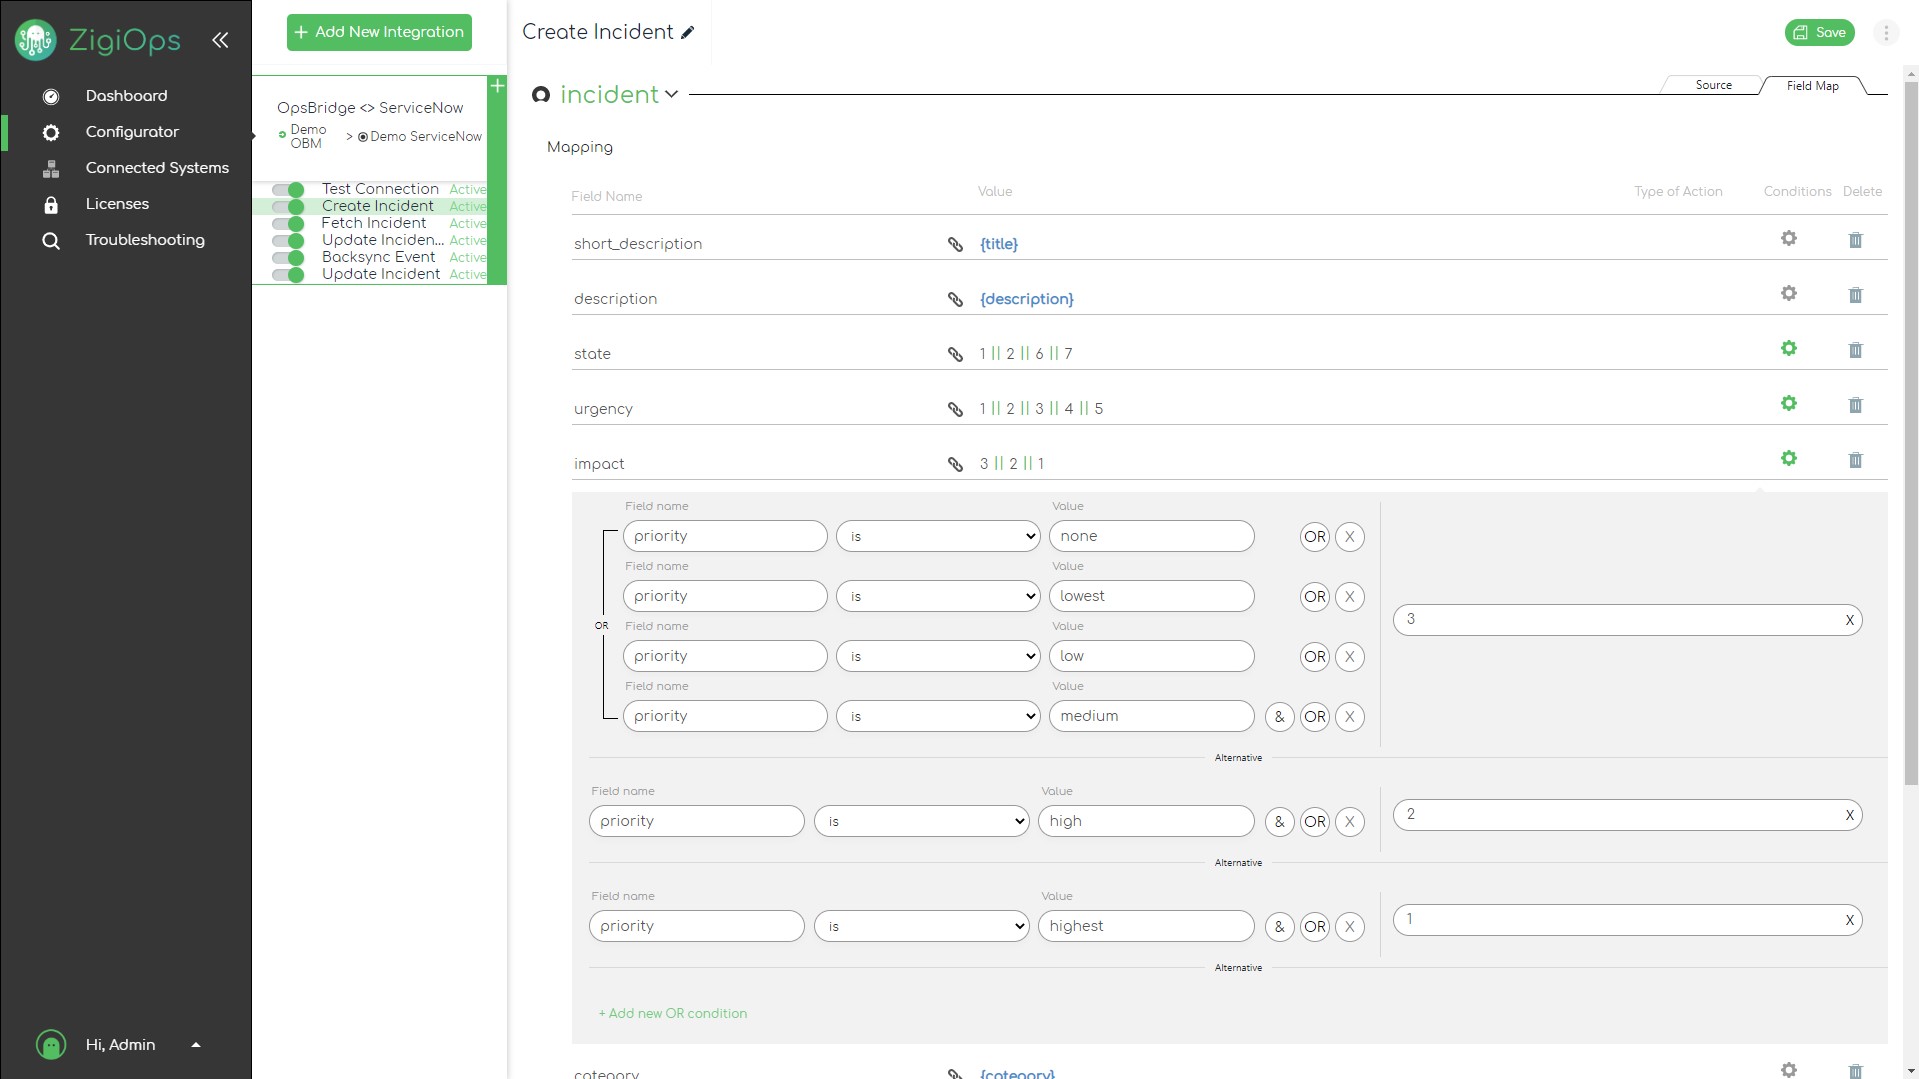Delete the description field mapping

(x=1855, y=295)
